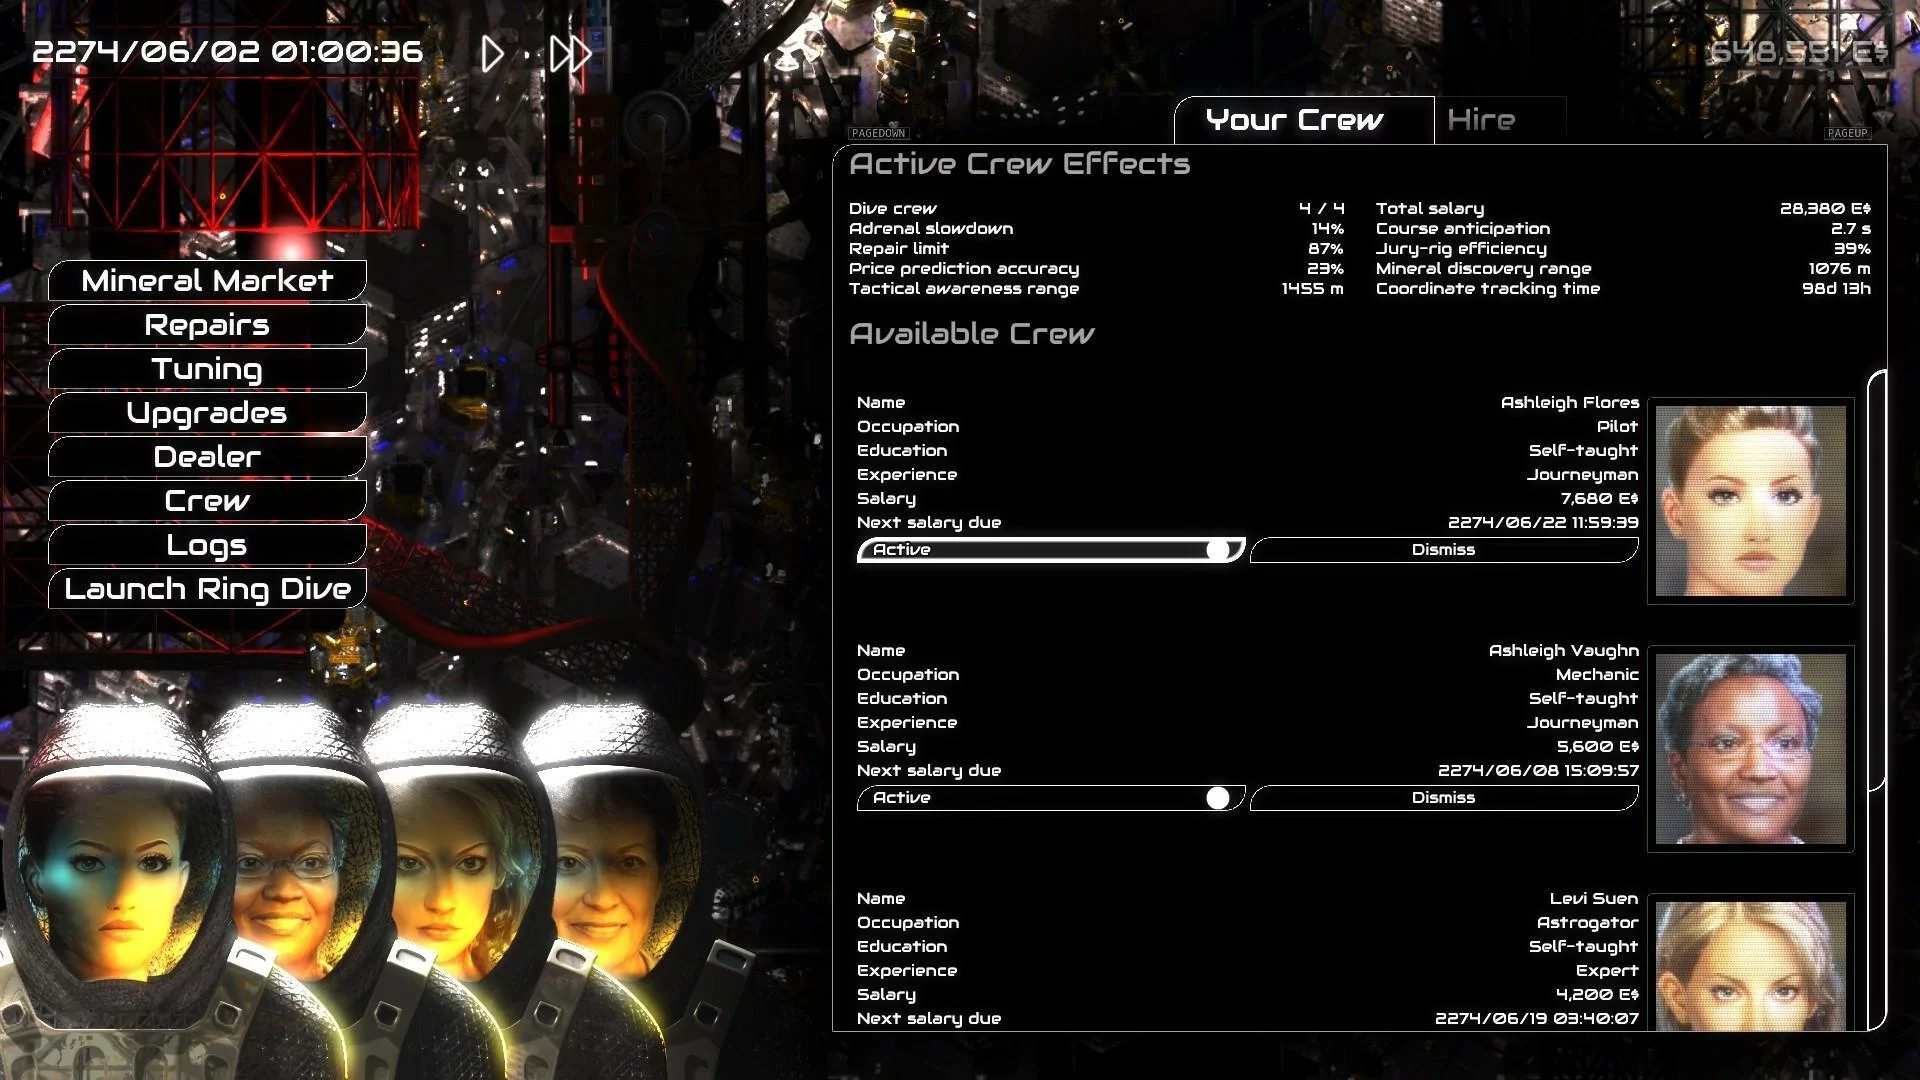
Task: Click the game date and time display
Action: (x=228, y=52)
